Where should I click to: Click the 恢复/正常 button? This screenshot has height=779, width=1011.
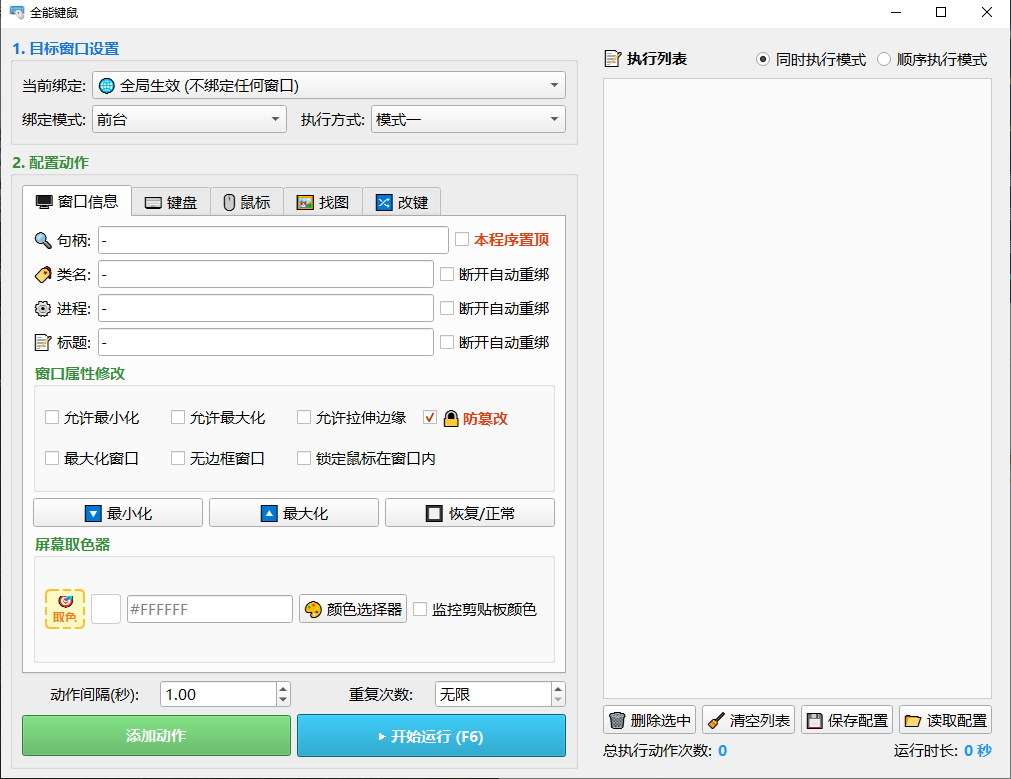[x=470, y=513]
